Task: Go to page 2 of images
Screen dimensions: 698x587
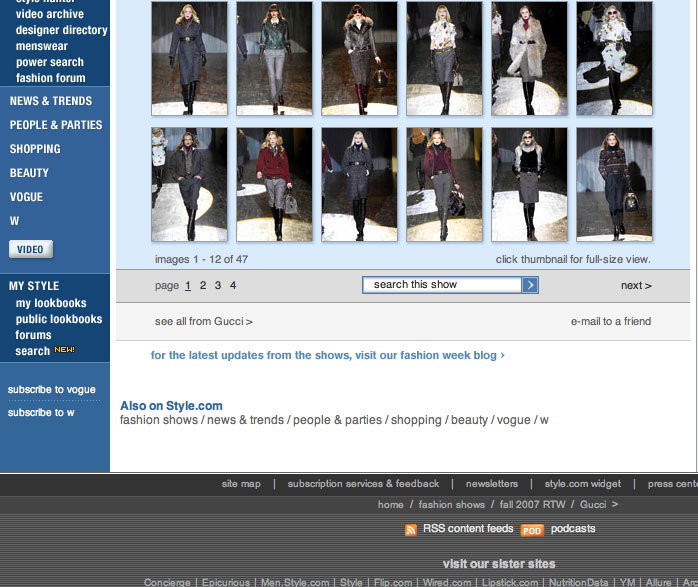Action: tap(203, 285)
